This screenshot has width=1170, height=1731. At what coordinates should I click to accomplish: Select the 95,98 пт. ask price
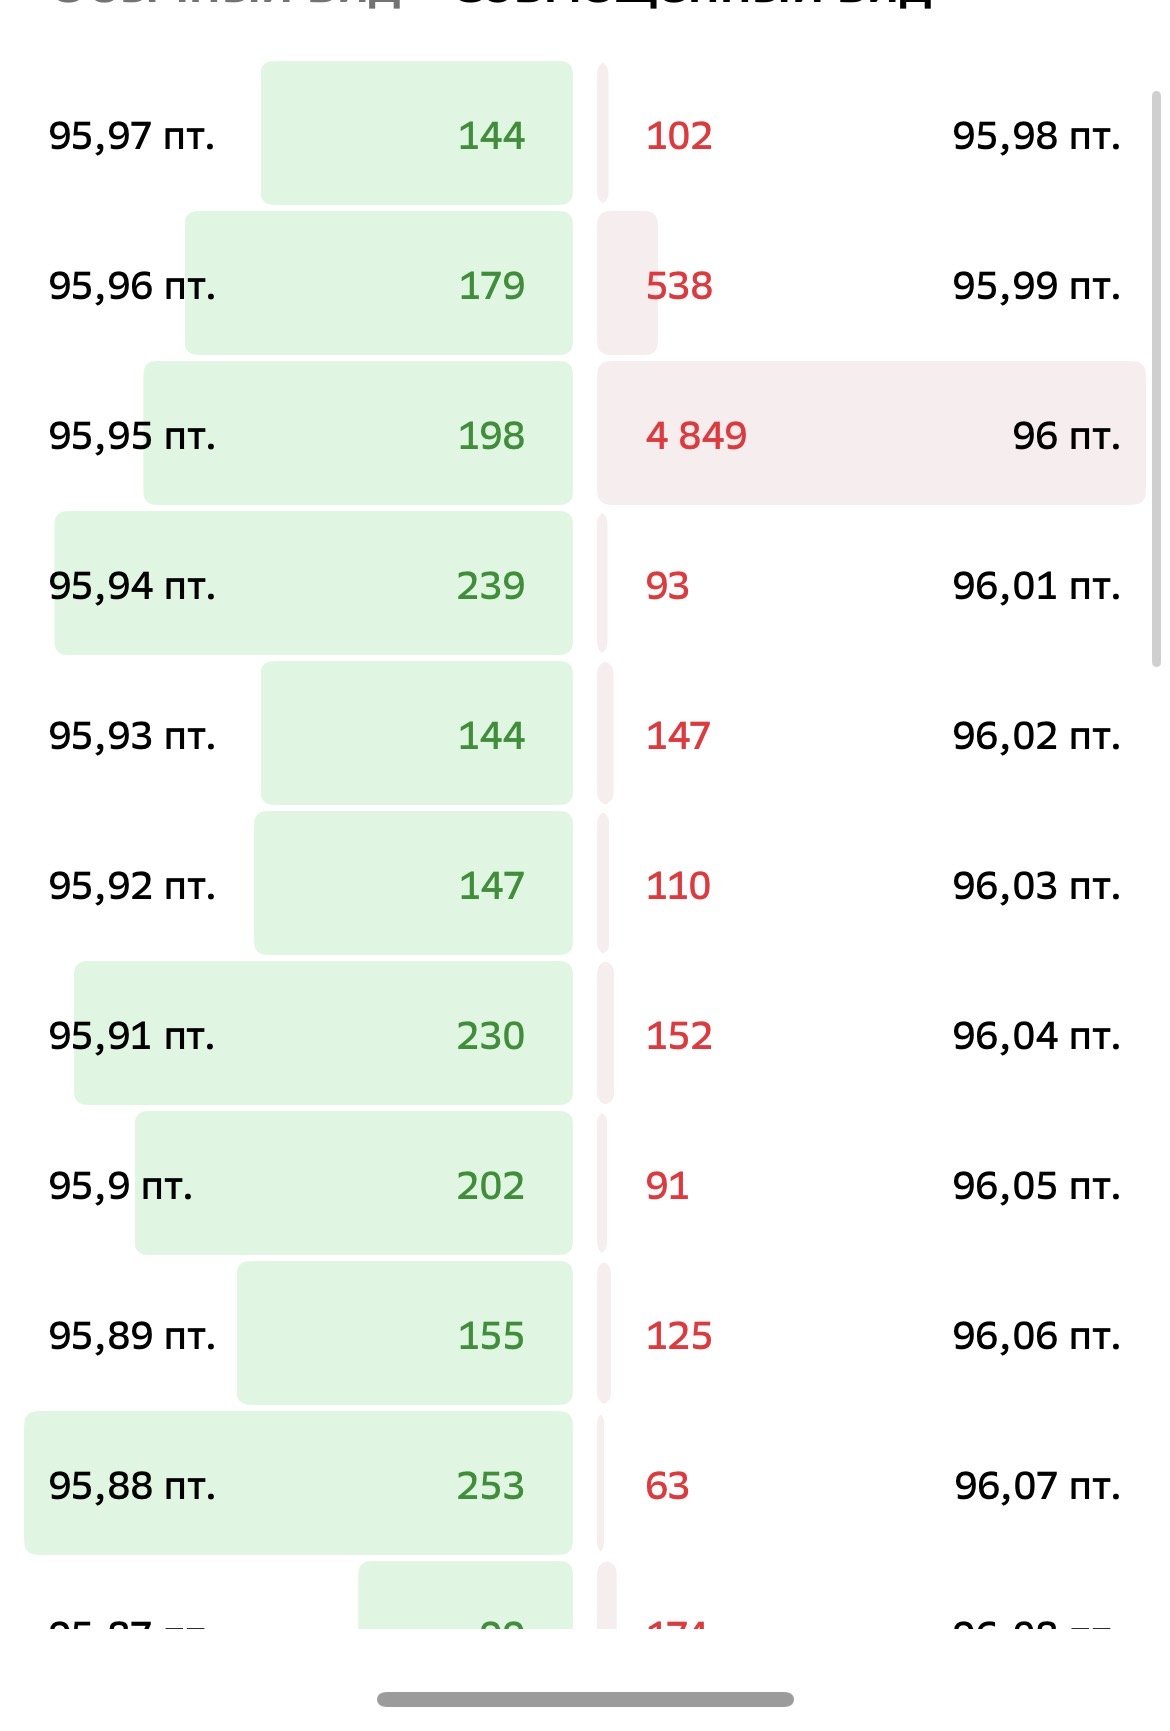1036,136
